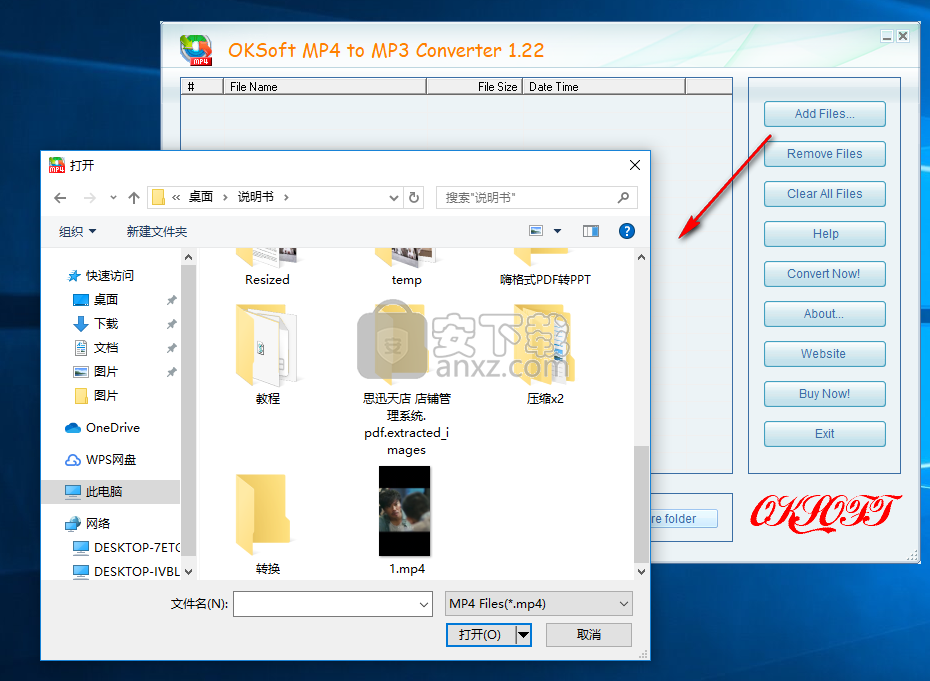Select the Resized folder

tap(267, 268)
